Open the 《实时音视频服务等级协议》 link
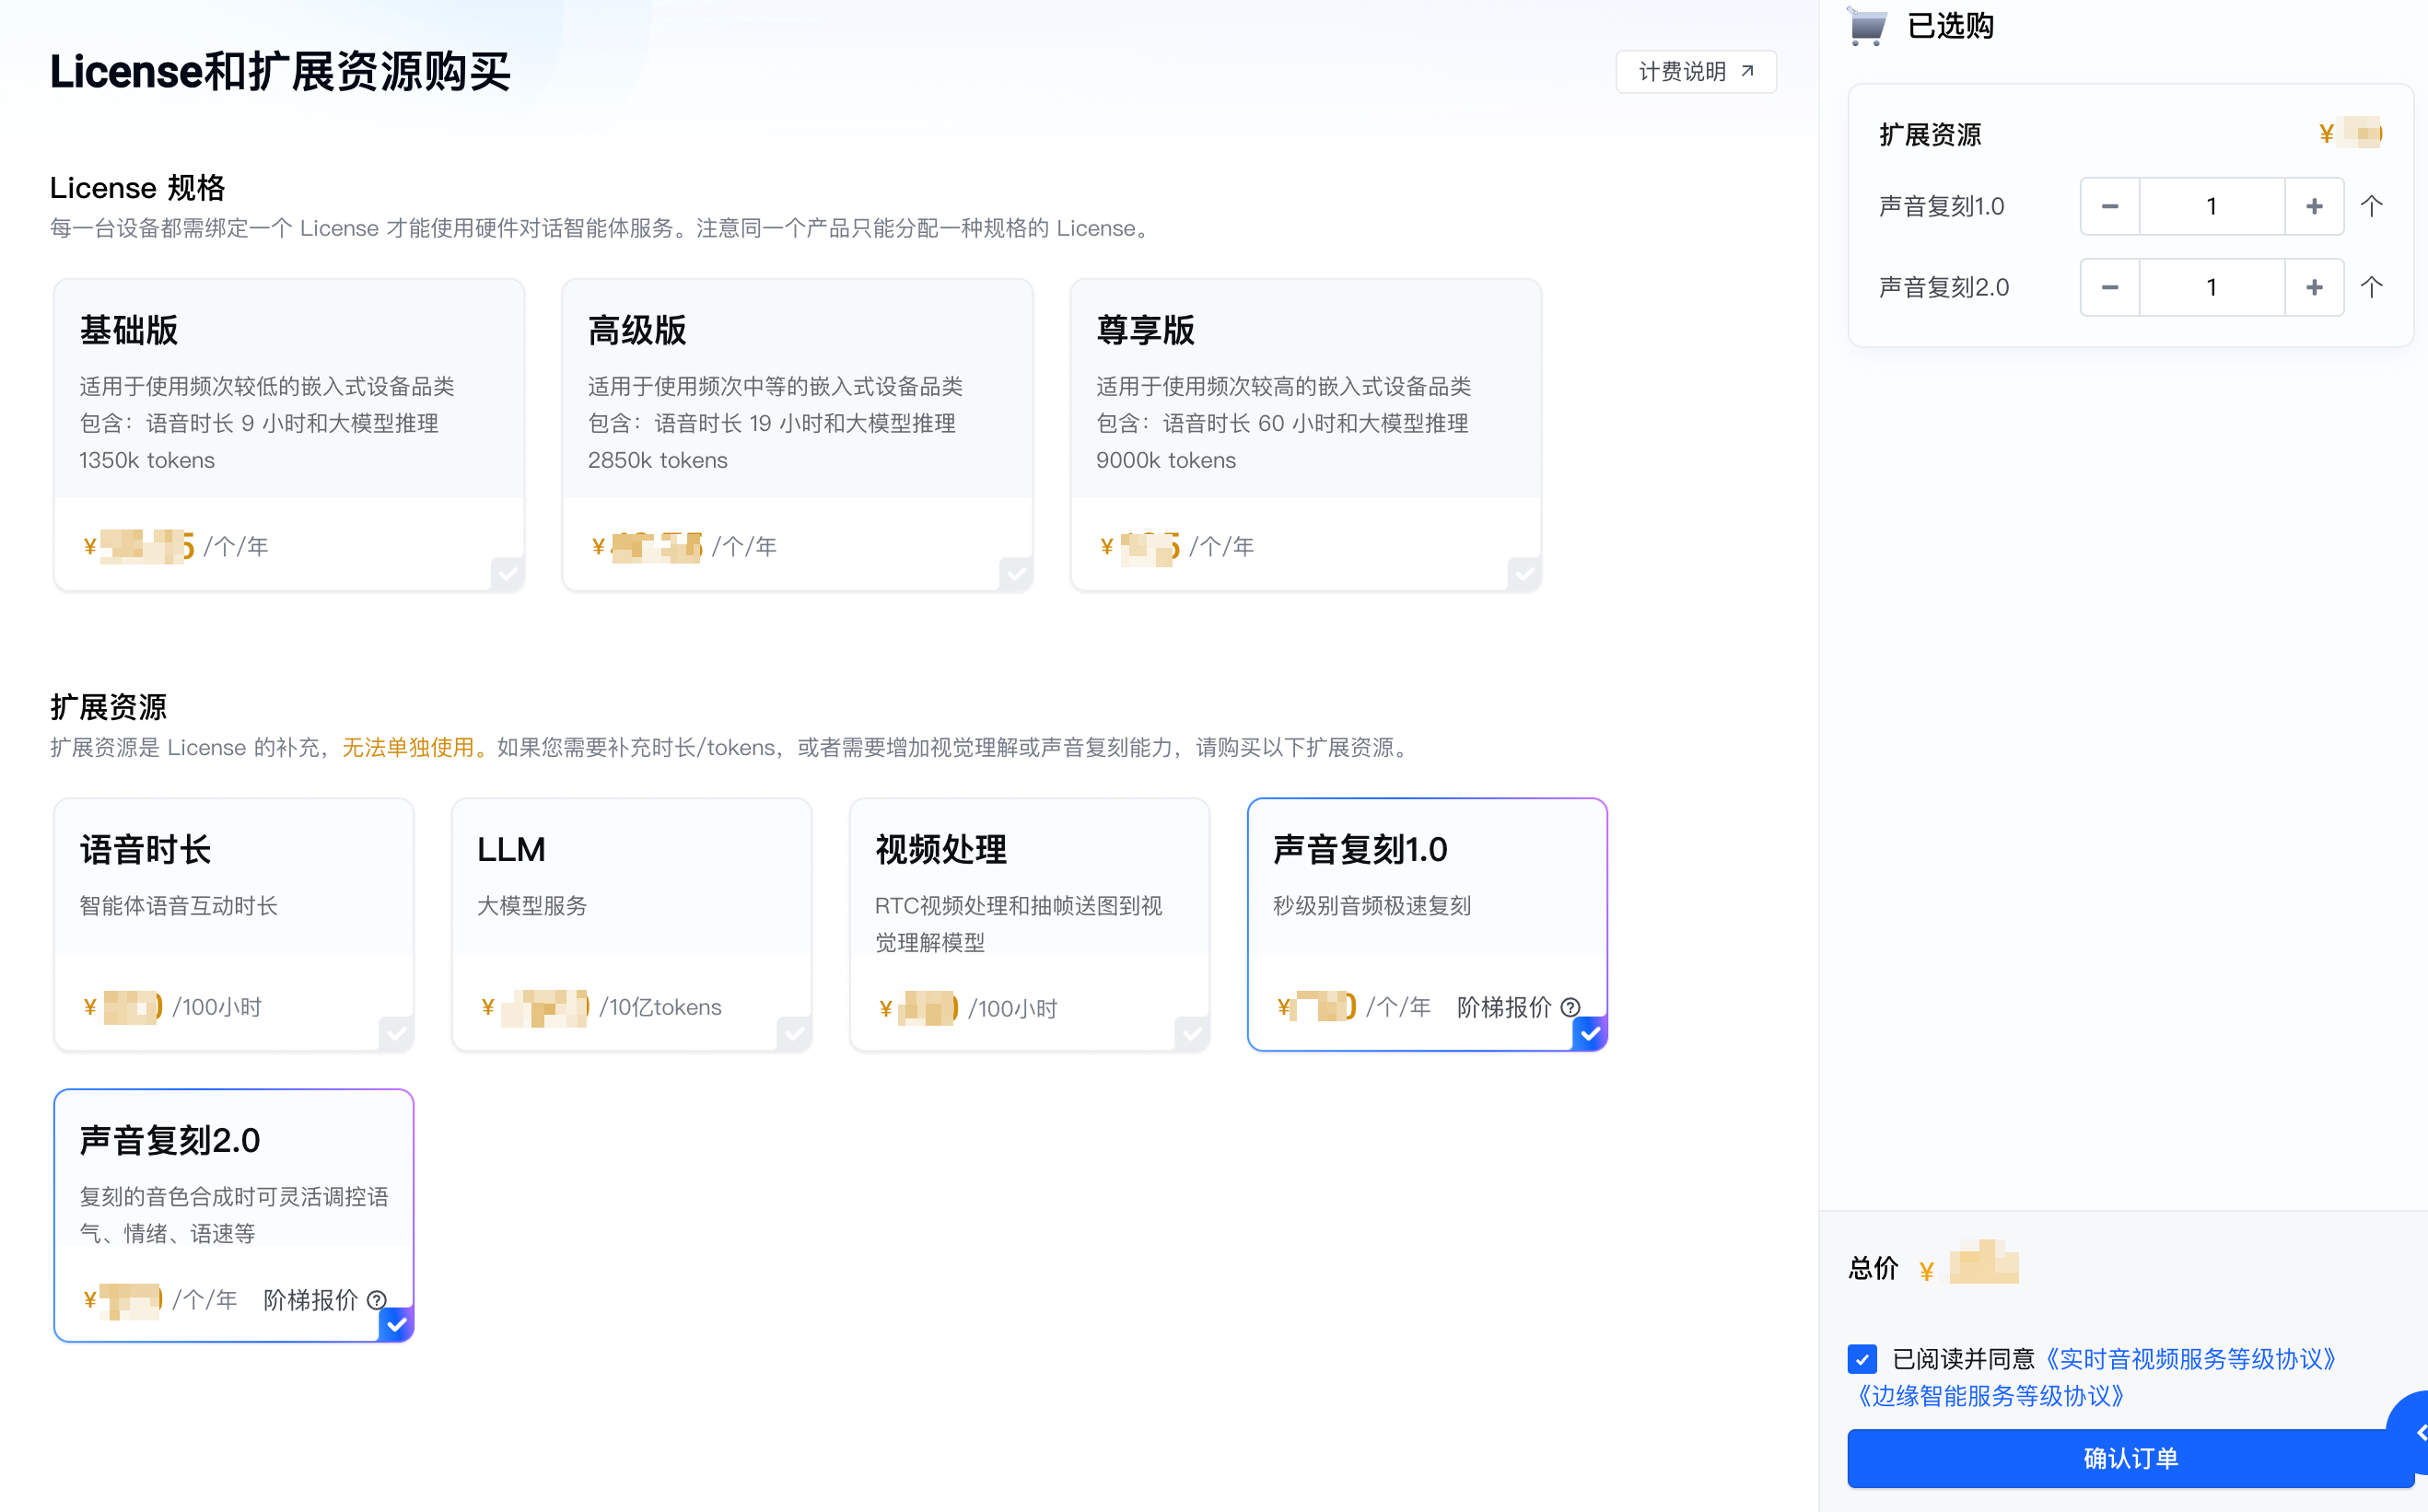 pyautogui.click(x=2189, y=1359)
